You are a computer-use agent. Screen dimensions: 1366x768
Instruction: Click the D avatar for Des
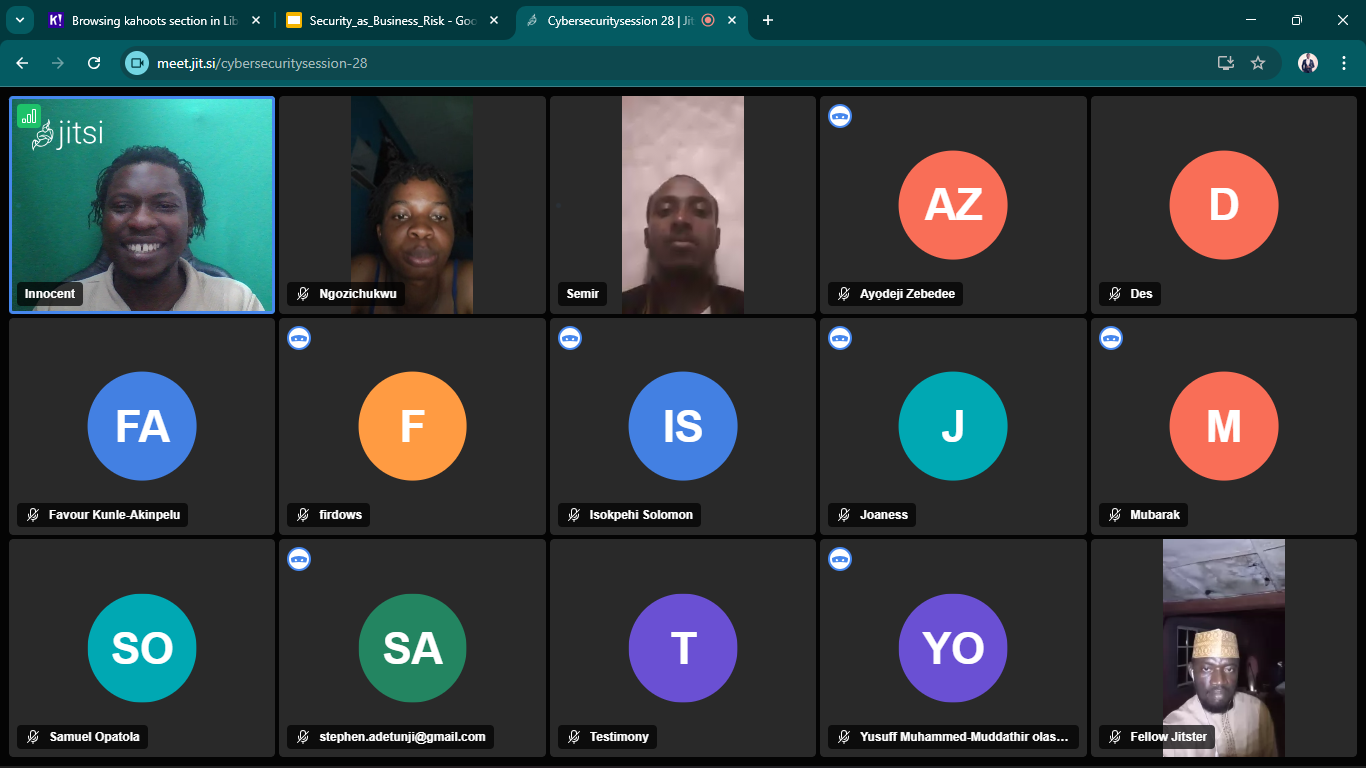(x=1224, y=205)
